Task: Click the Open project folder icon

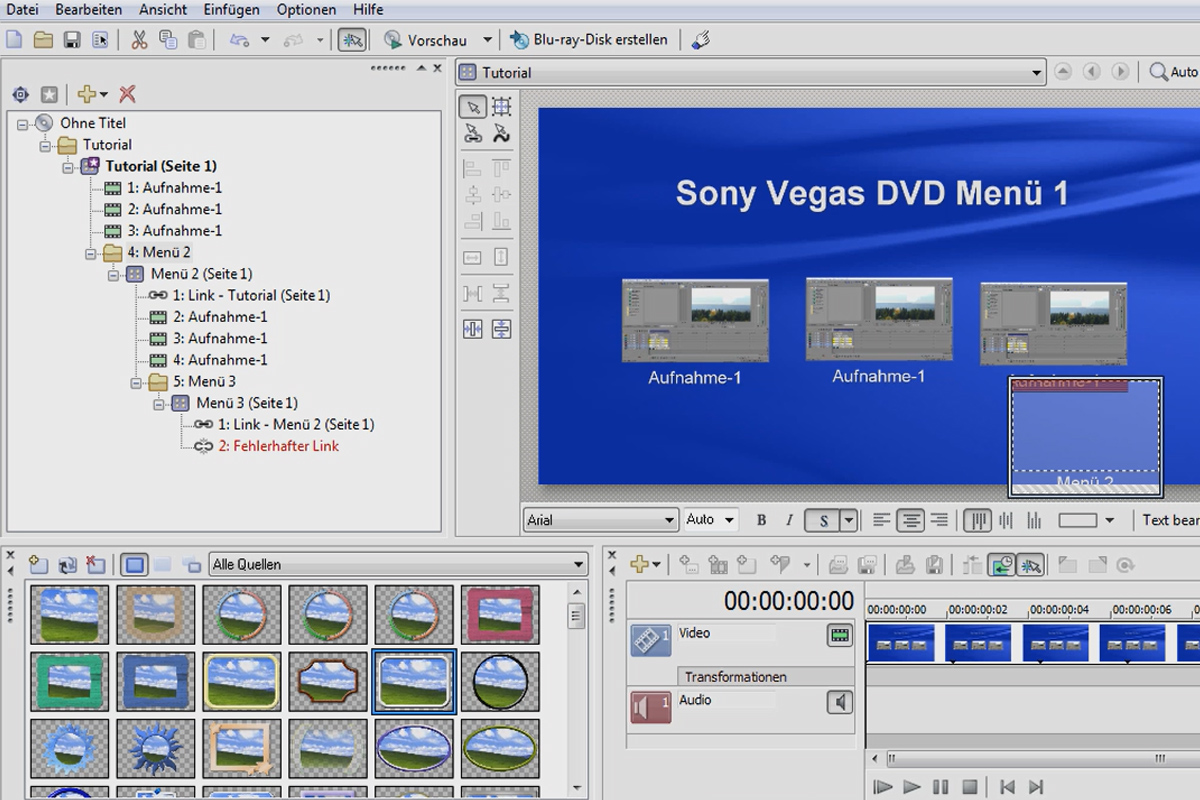Action: (x=43, y=40)
